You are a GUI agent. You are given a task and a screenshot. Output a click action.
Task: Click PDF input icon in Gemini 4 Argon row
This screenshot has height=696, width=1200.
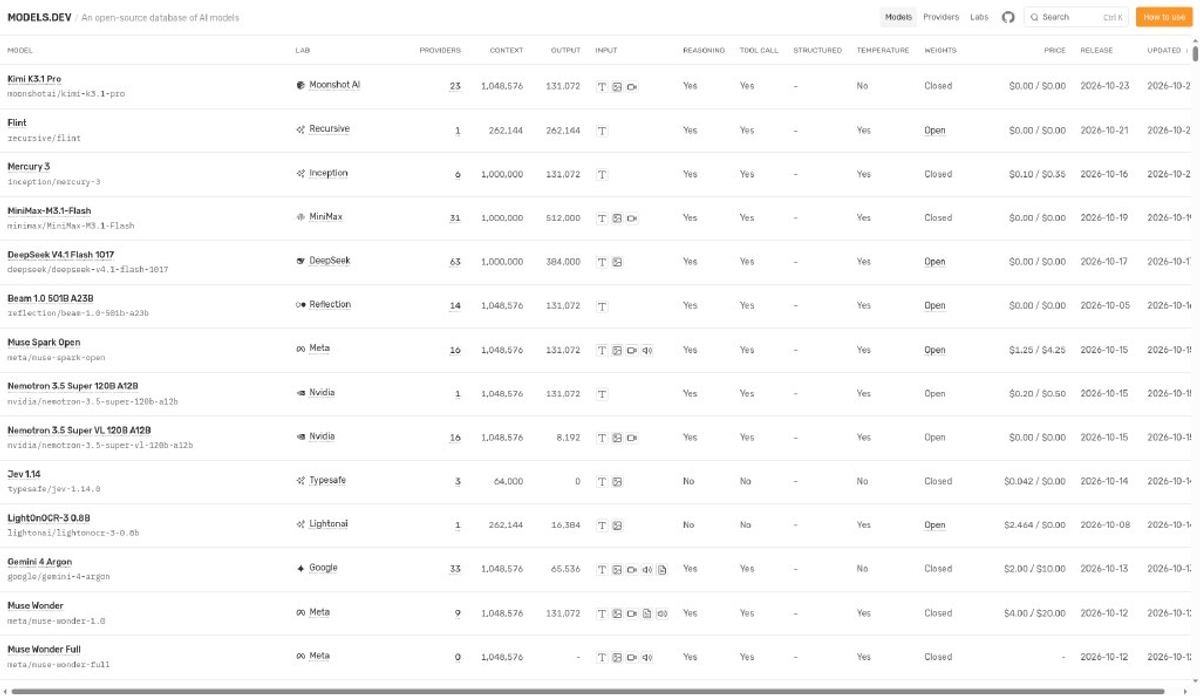coord(662,569)
